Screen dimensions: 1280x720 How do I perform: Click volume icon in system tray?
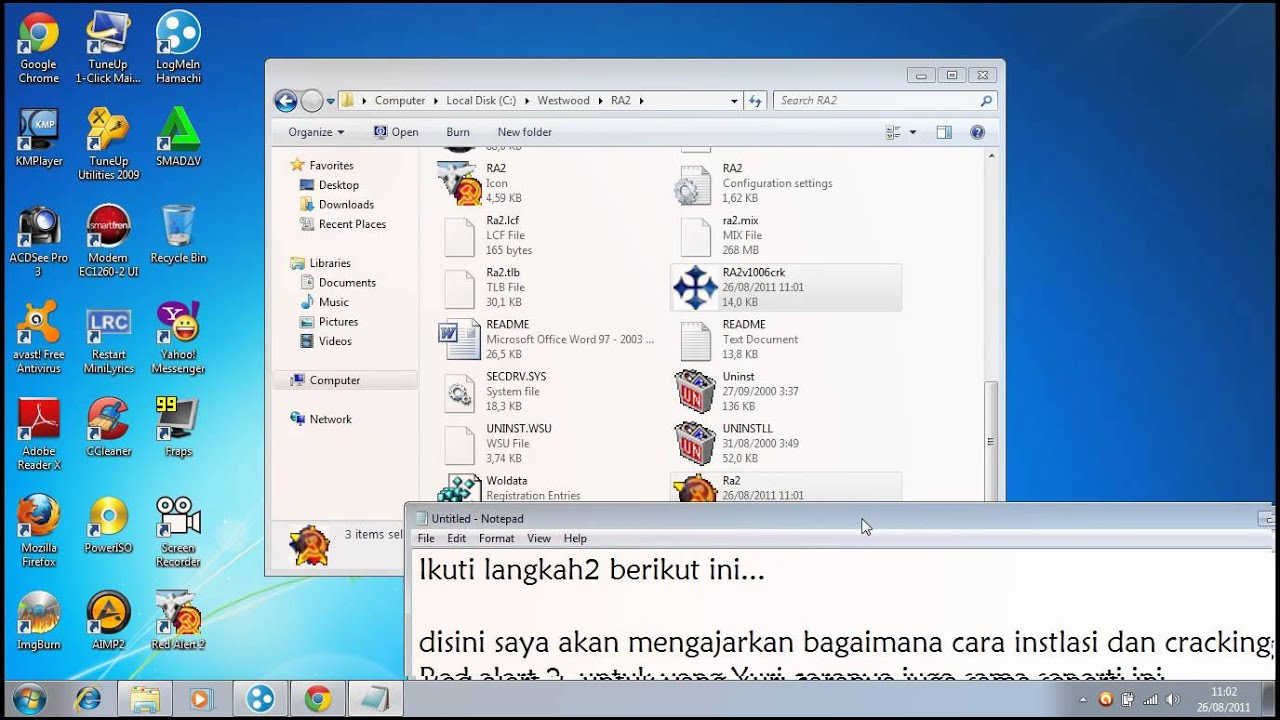1172,699
